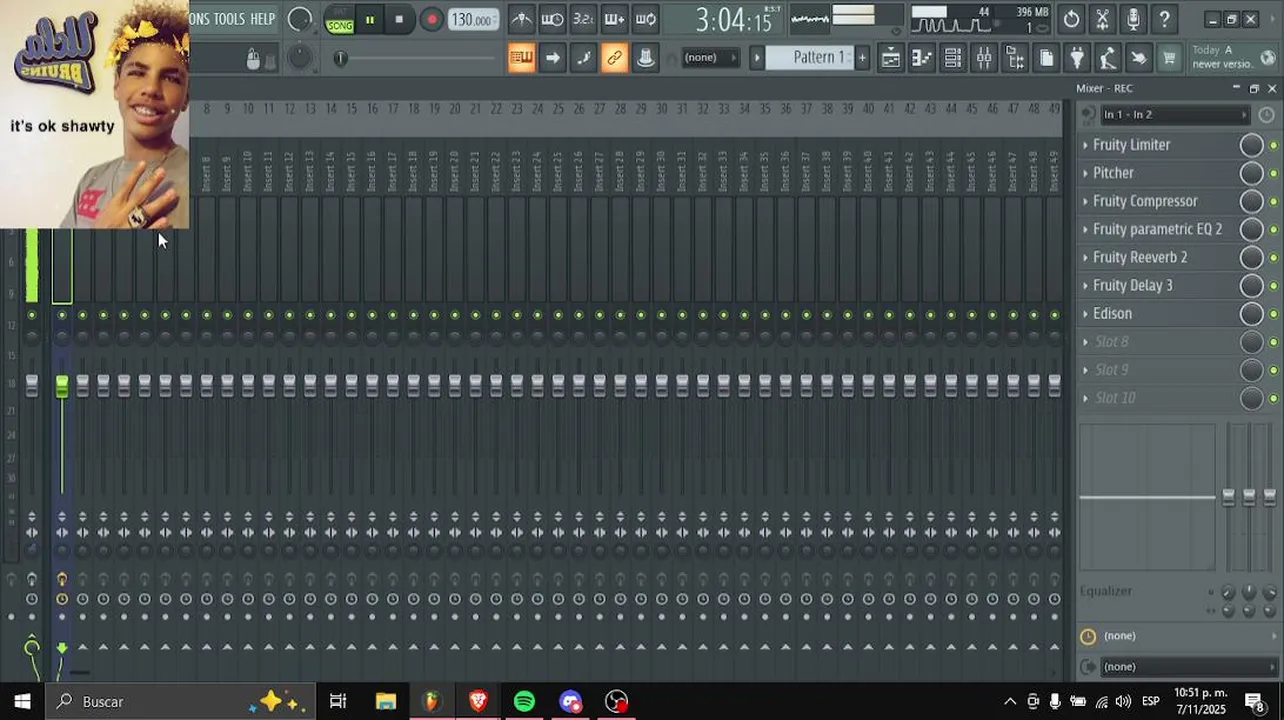Expand the Fruity Compressor slot arrow
Image resolution: width=1284 pixels, height=720 pixels.
point(1085,201)
